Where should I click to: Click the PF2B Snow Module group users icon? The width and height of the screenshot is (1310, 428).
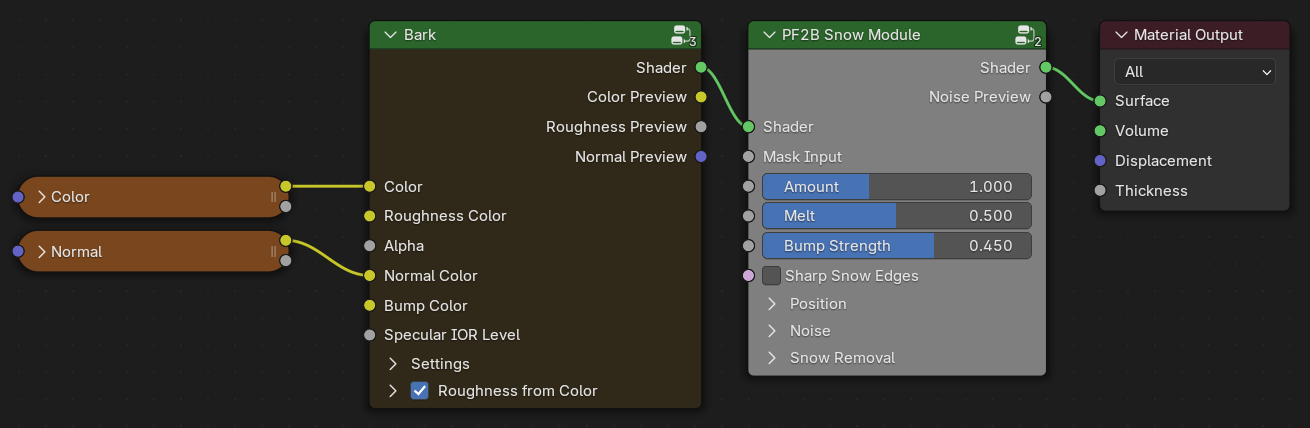[x=1027, y=36]
